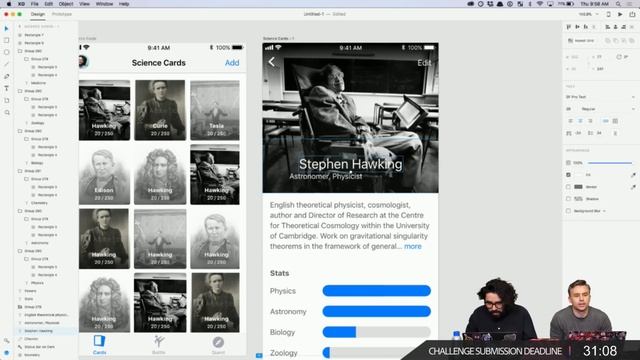This screenshot has width=640, height=360.
Task: Open the Apple menu
Action: 9,4
